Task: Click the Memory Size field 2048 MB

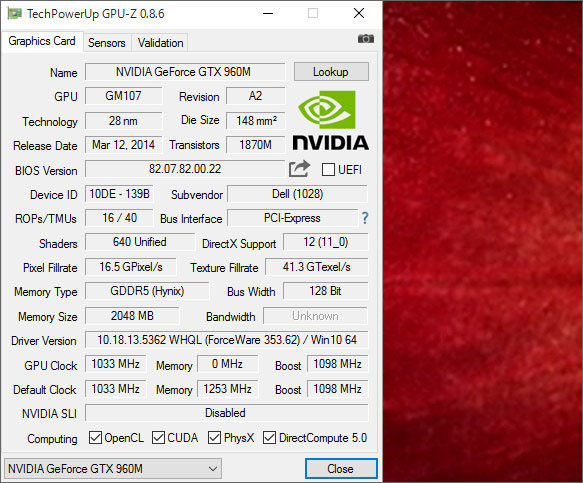Action: pyautogui.click(x=132, y=316)
